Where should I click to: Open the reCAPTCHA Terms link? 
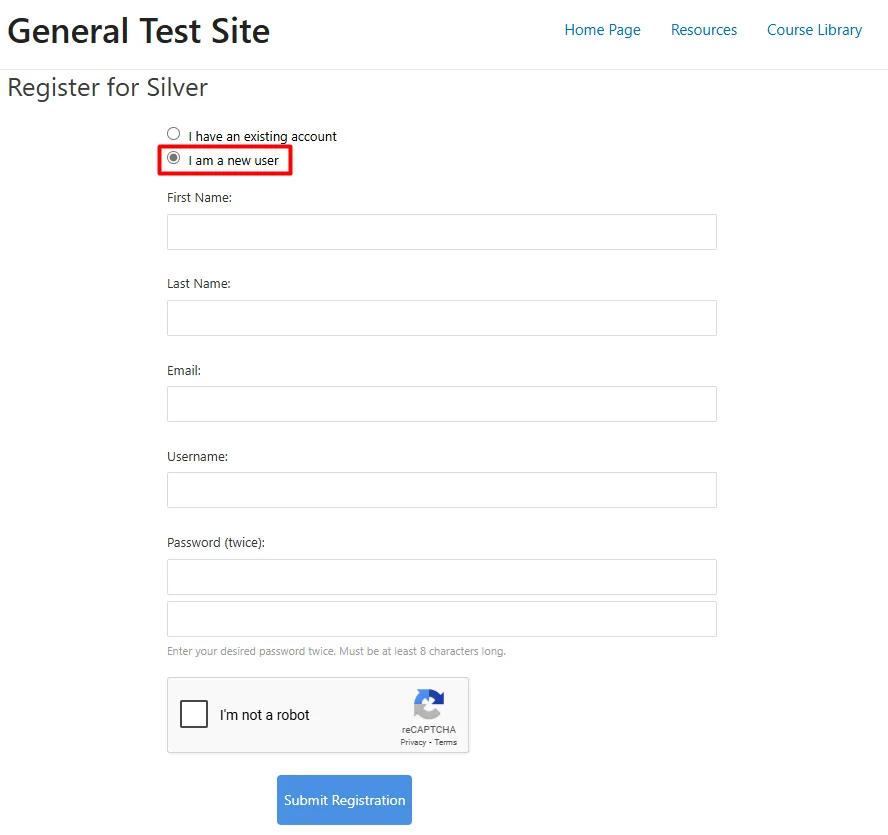pos(445,742)
